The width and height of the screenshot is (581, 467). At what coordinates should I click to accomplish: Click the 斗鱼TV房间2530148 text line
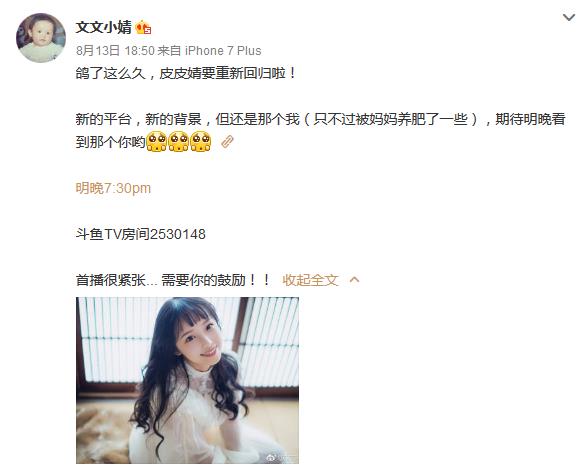pos(140,234)
